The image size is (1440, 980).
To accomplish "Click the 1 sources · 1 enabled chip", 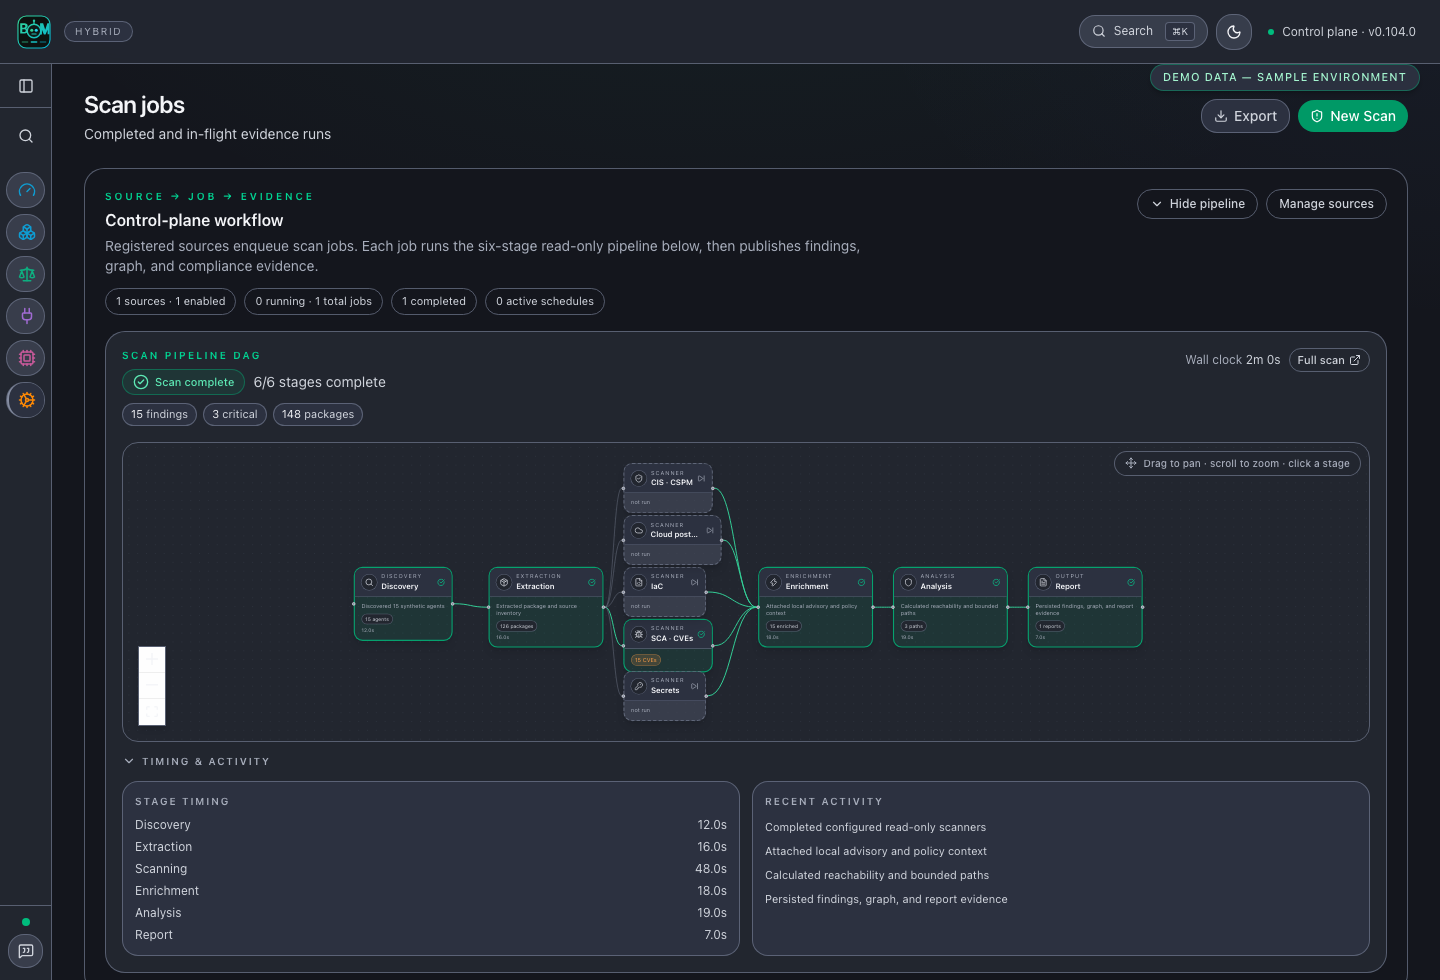I will point(171,301).
